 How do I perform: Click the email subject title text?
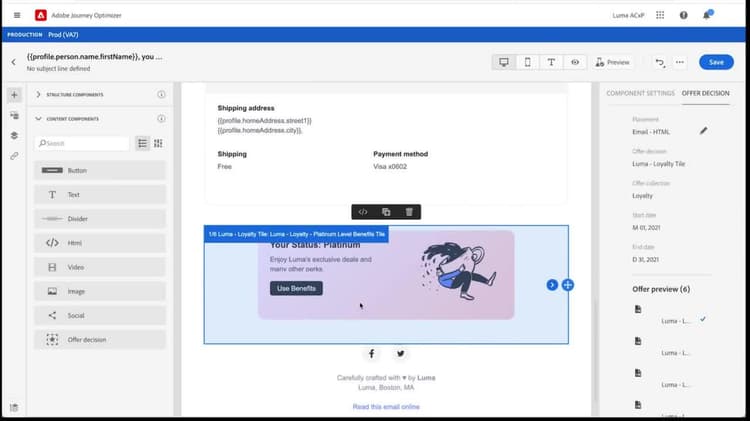click(95, 56)
